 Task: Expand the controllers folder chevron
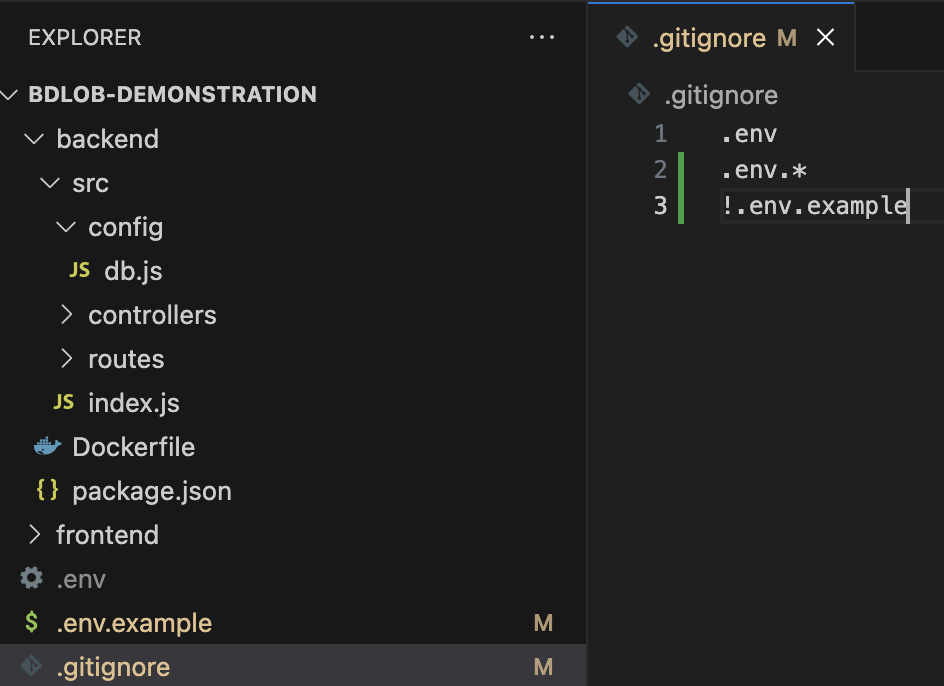[66, 314]
